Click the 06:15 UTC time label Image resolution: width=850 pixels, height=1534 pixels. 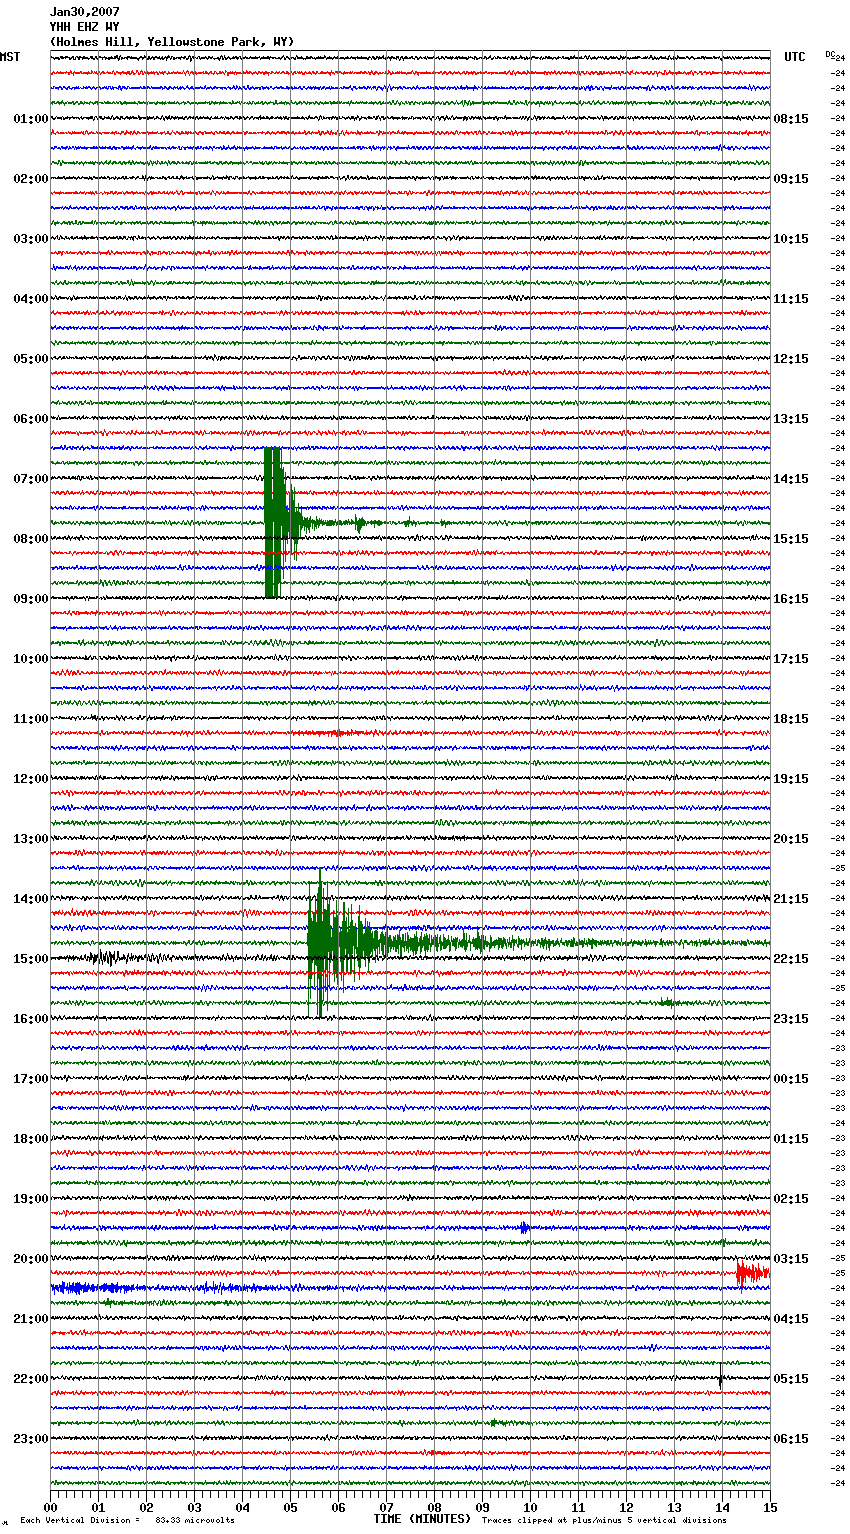click(x=791, y=1439)
